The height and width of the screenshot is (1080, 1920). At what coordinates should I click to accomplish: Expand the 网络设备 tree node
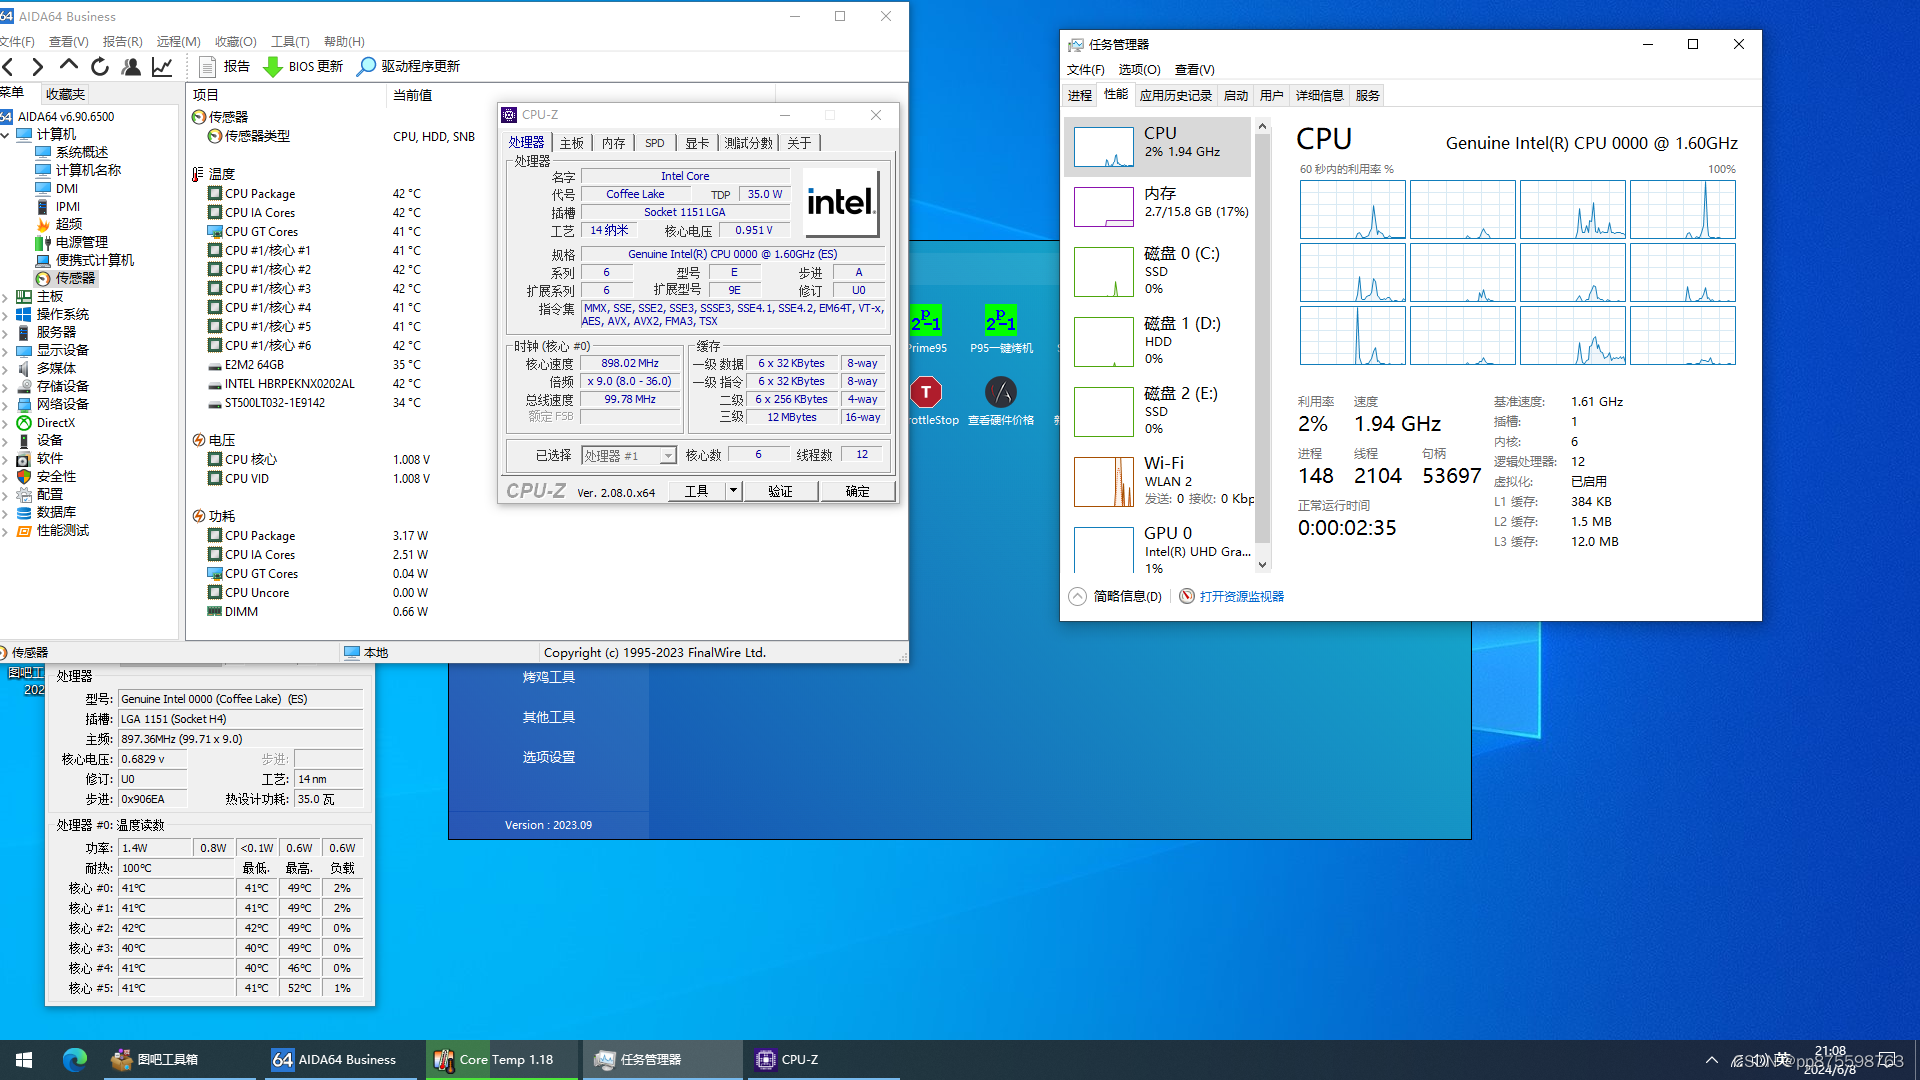pos(6,405)
